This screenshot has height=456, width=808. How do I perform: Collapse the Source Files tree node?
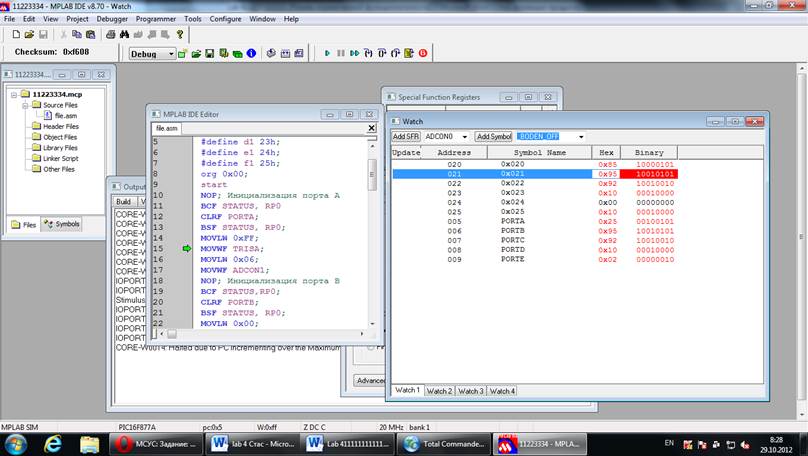pos(25,106)
